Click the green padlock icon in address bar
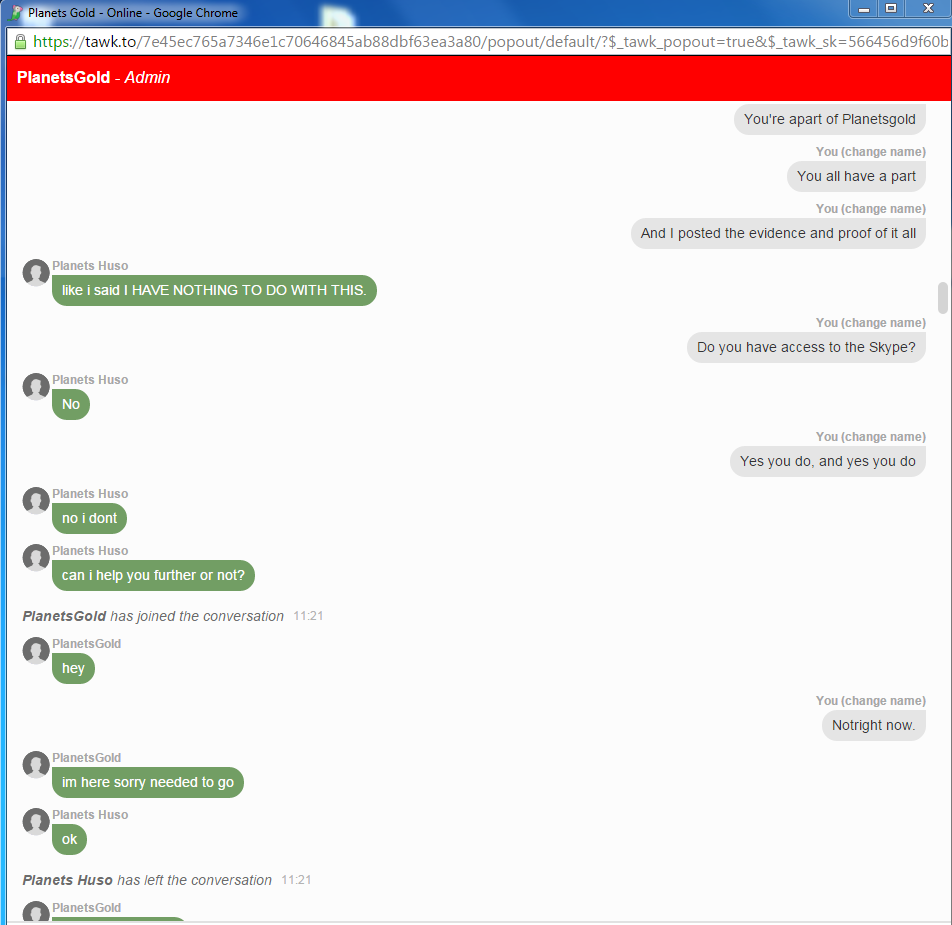The height and width of the screenshot is (925, 952). [20, 42]
